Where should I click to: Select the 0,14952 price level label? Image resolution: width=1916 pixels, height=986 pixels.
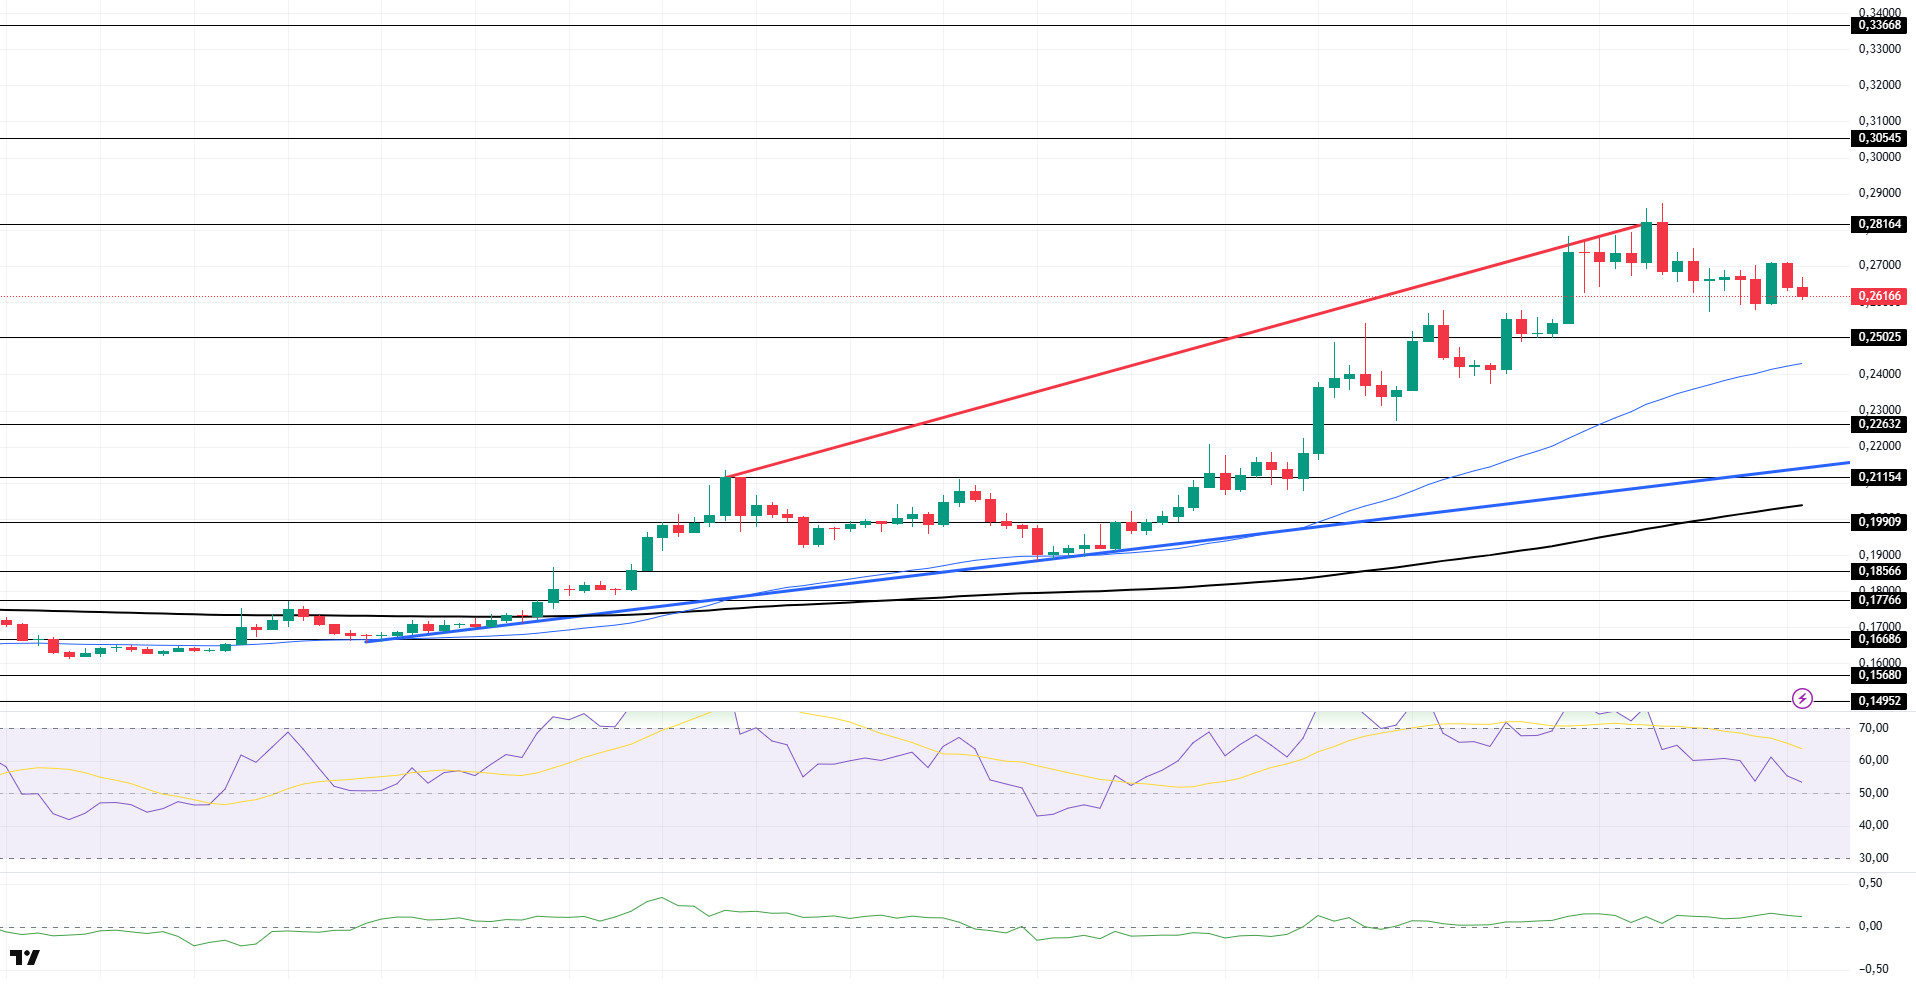click(x=1880, y=701)
